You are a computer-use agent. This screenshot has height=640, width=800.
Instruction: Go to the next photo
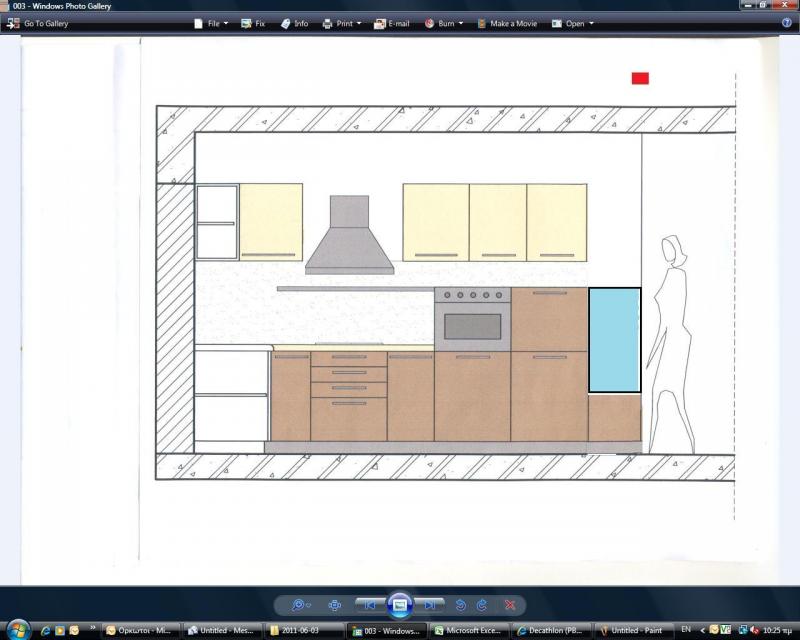(430, 605)
